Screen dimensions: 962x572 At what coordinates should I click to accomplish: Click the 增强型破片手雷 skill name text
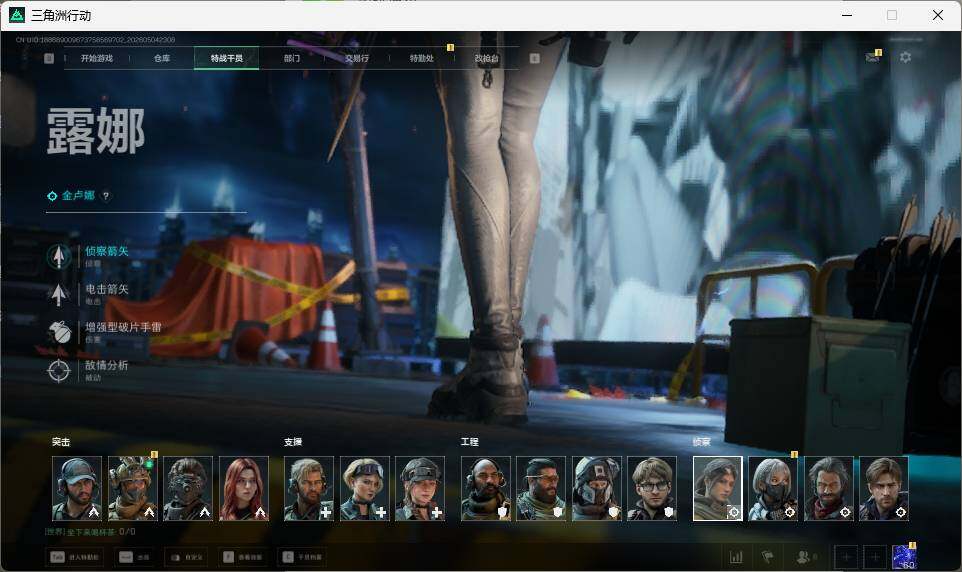click(123, 327)
